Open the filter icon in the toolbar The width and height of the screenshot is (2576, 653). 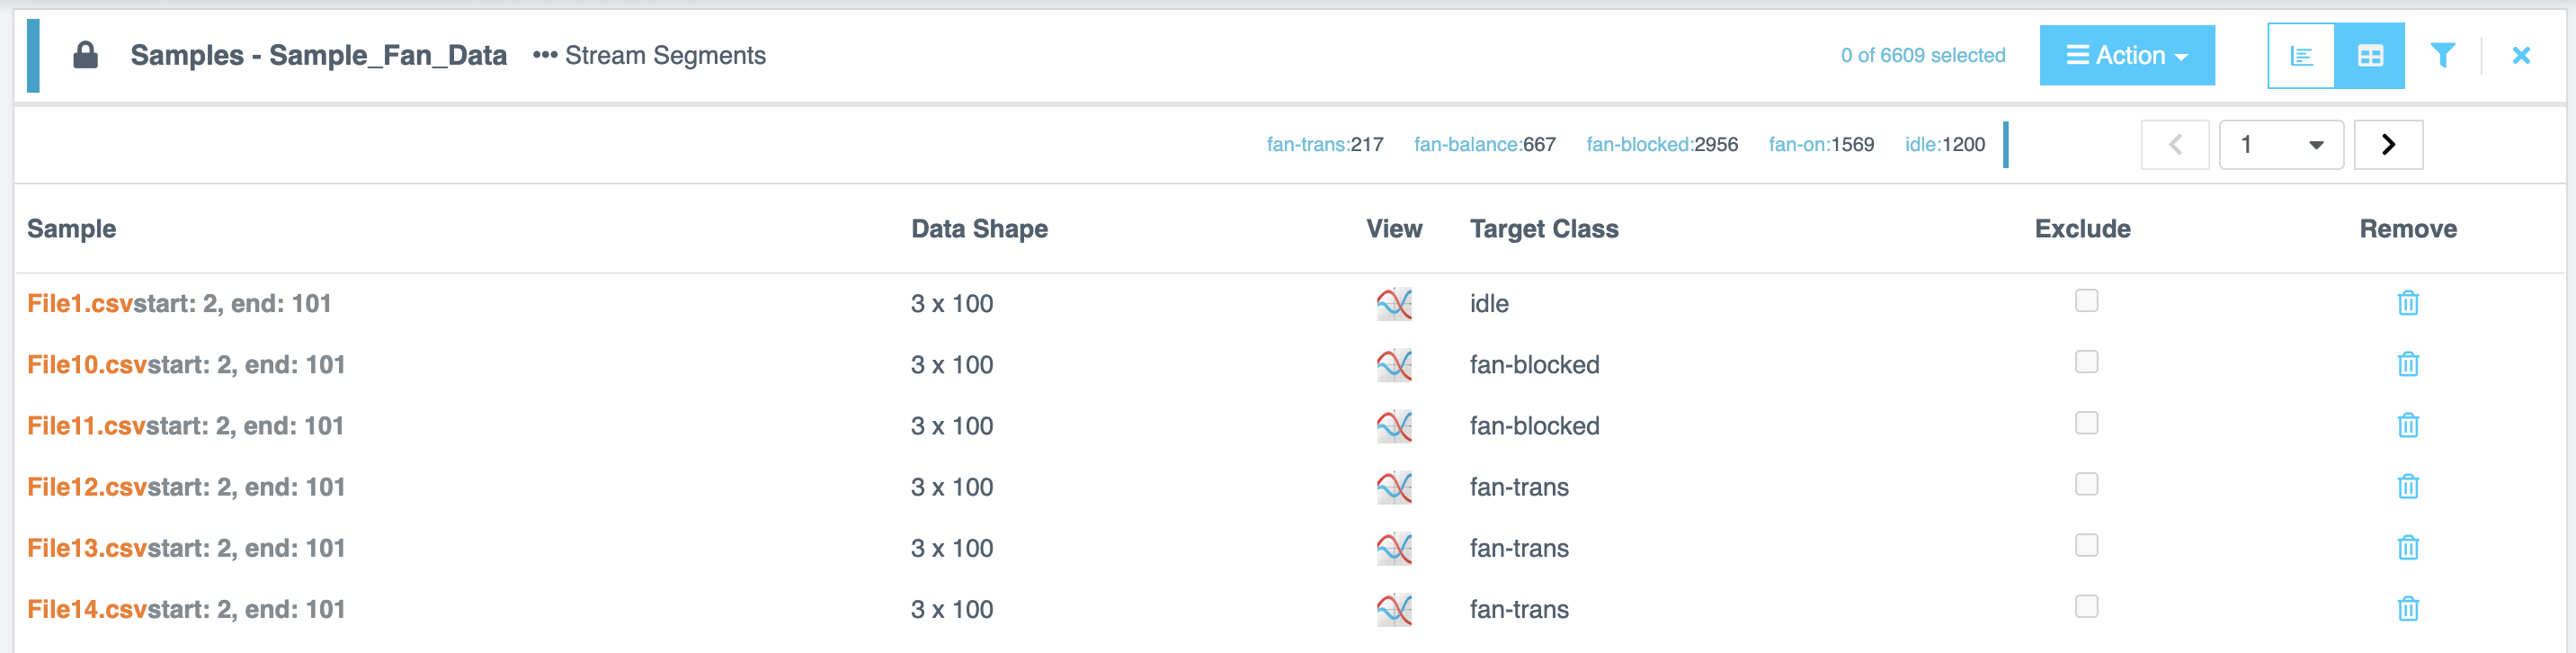[2444, 55]
